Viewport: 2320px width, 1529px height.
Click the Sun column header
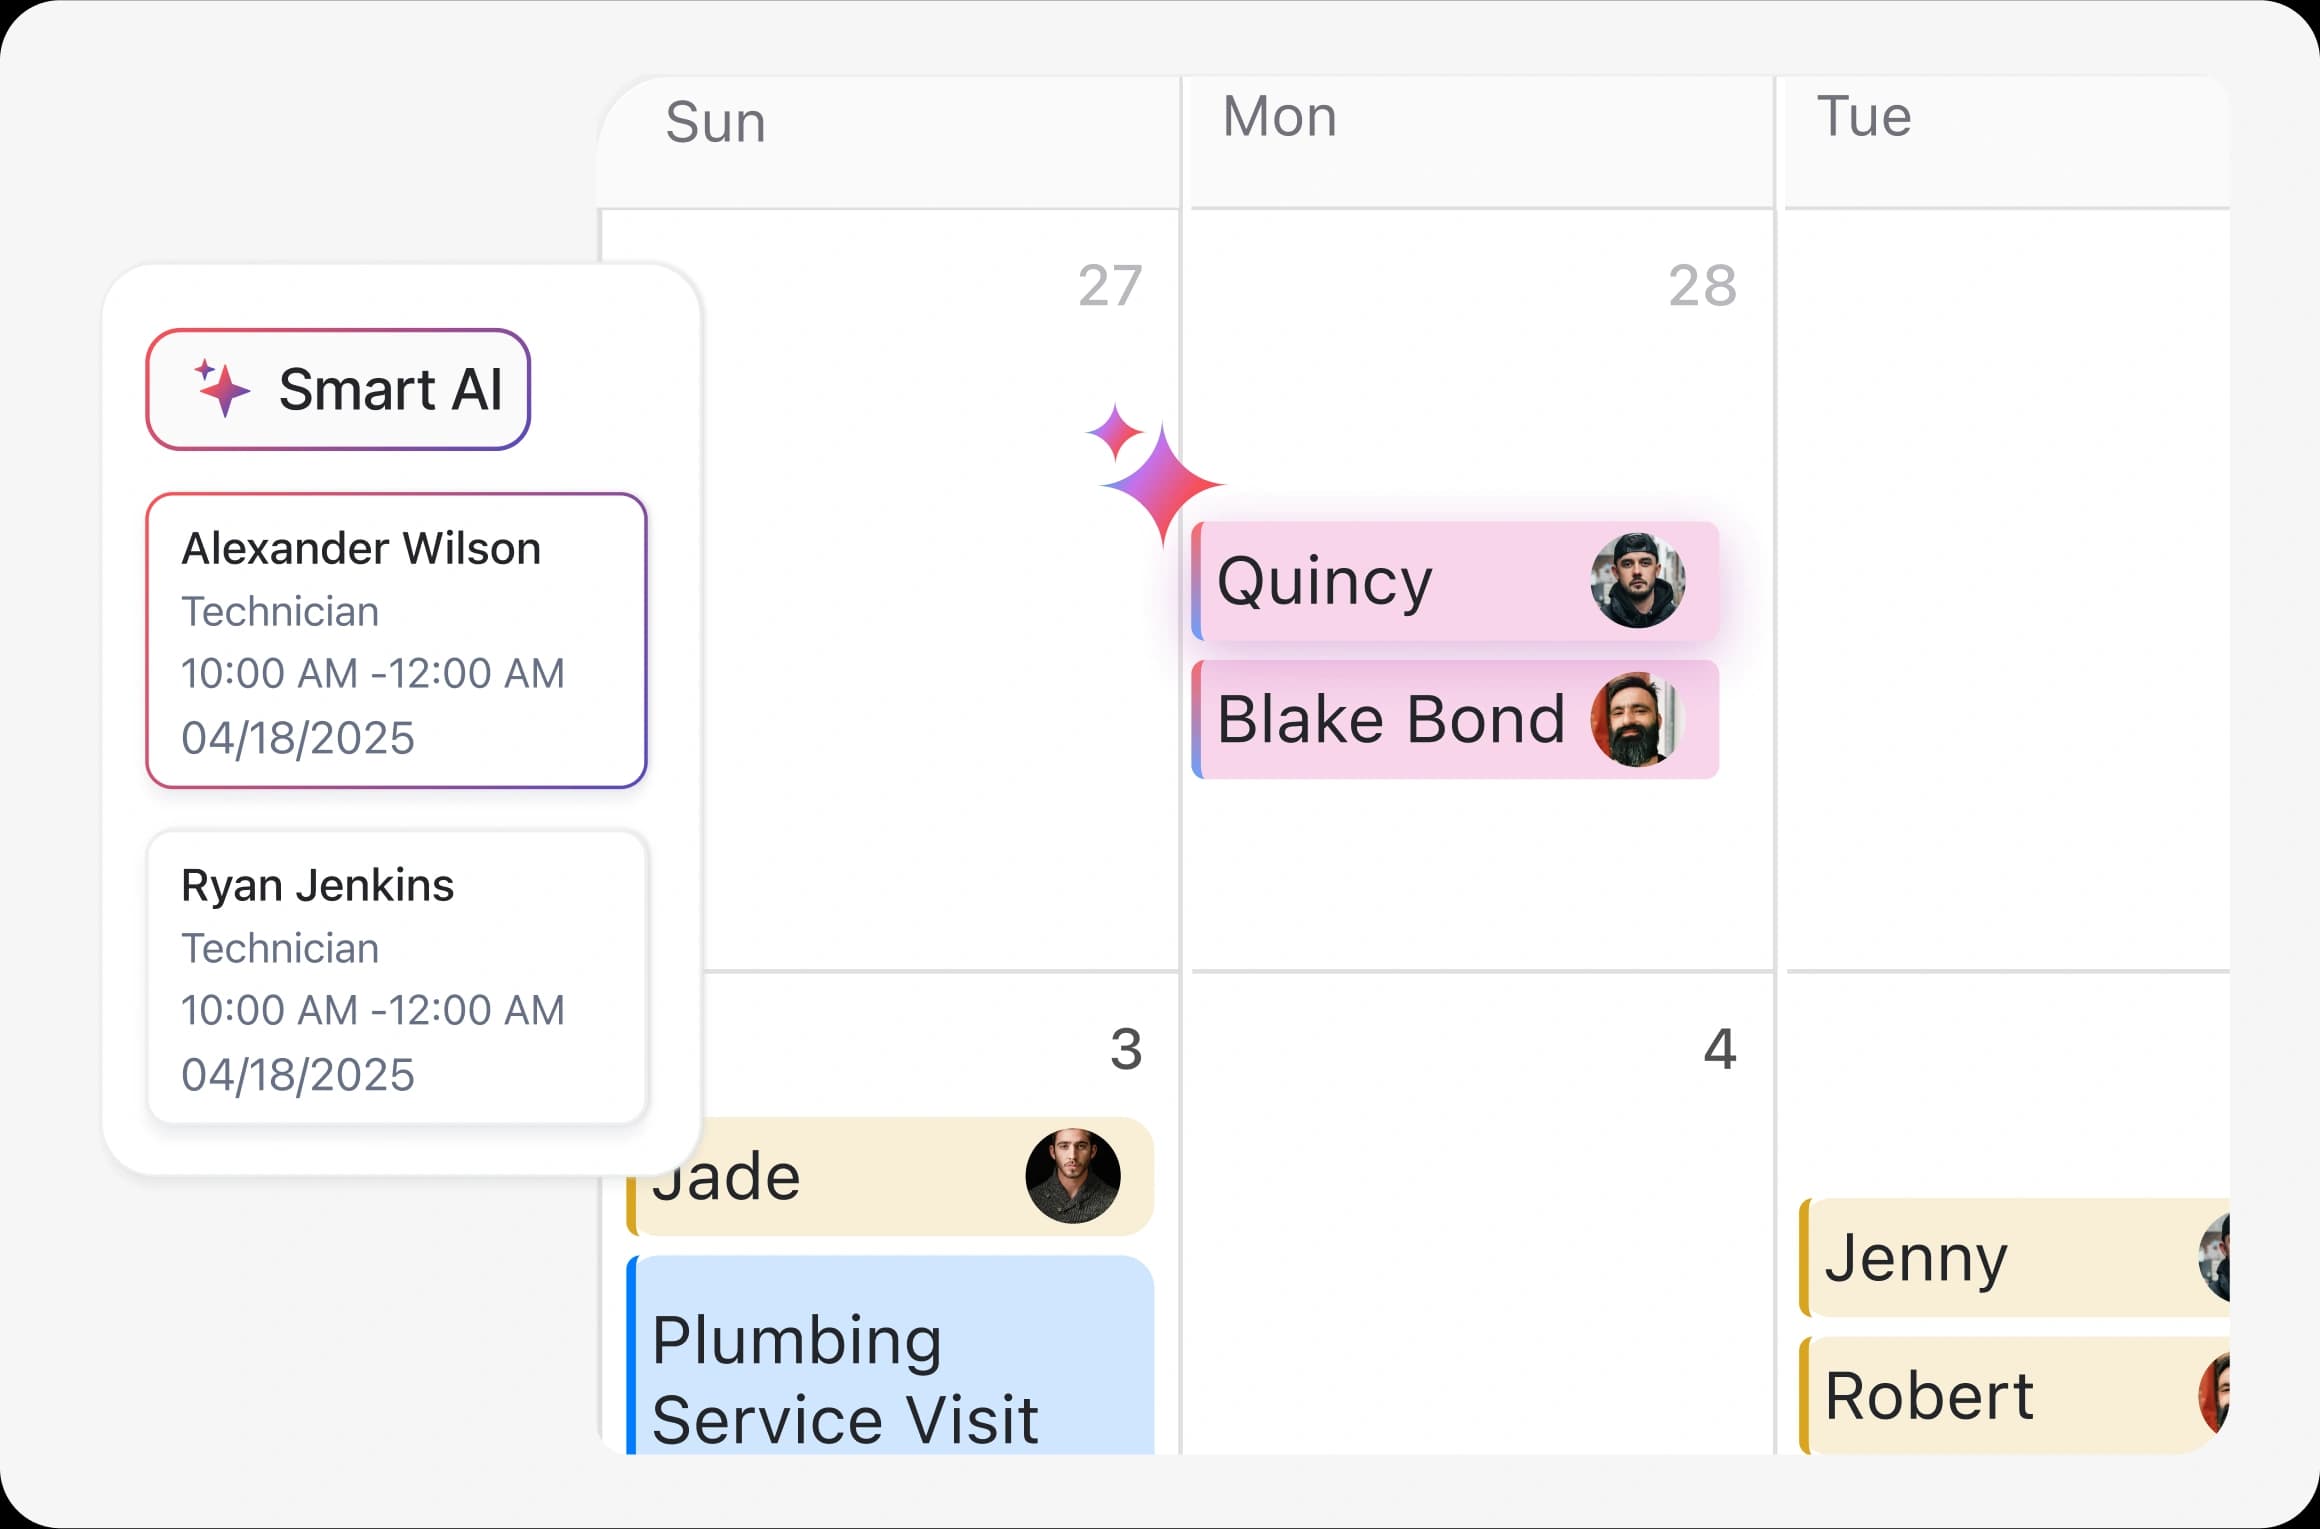716,123
